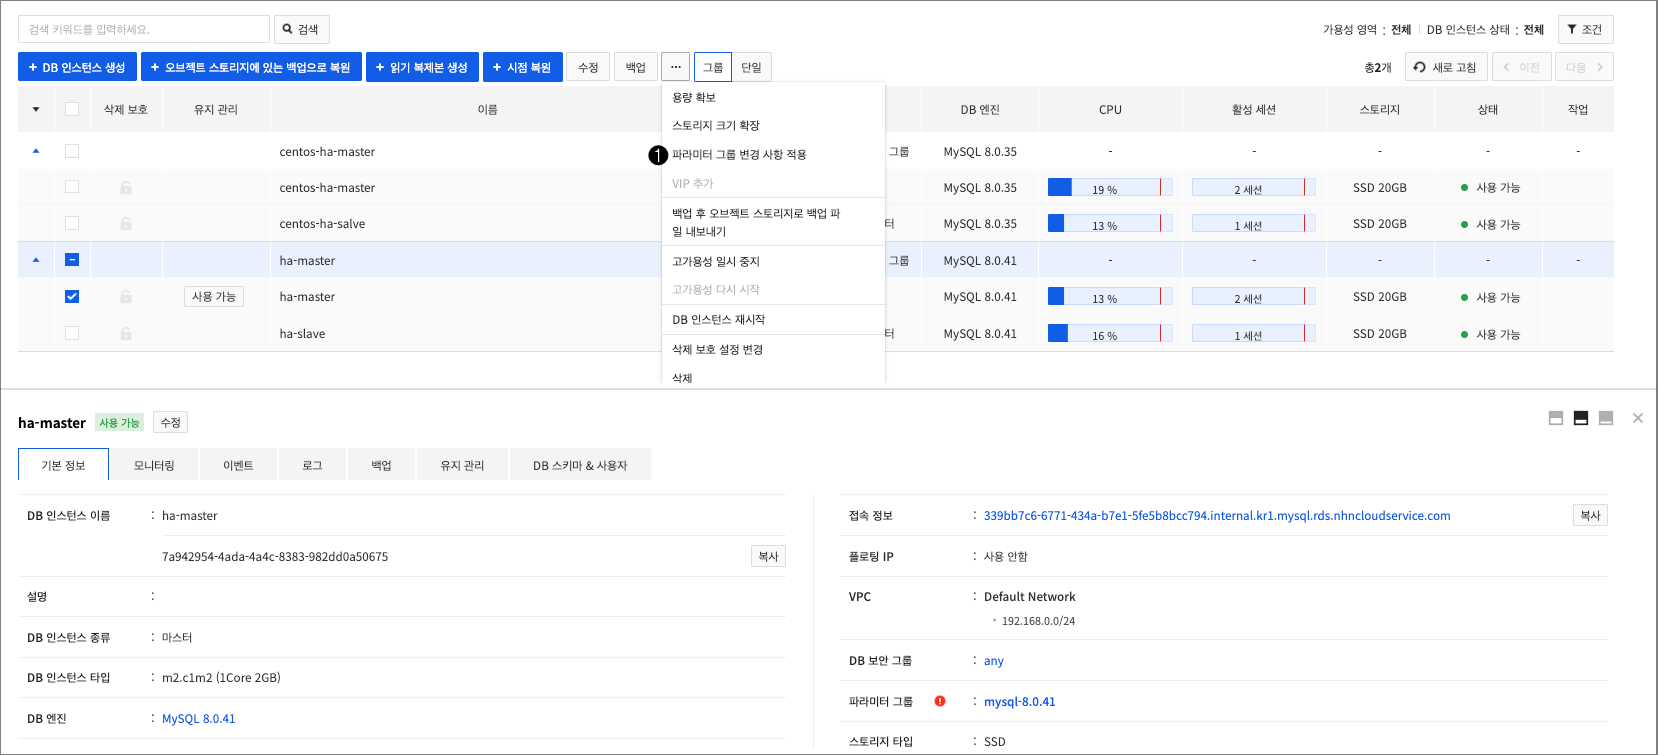1658x755 pixels.
Task: Click the search magnifier button
Action: click(301, 29)
